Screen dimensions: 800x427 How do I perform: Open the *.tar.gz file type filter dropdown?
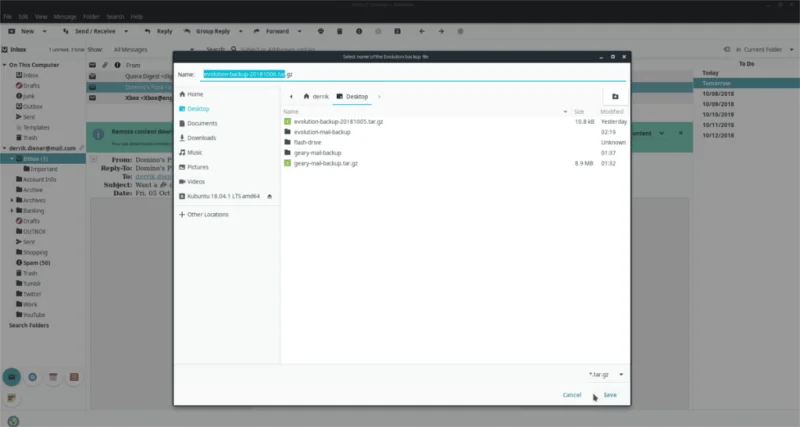606,374
